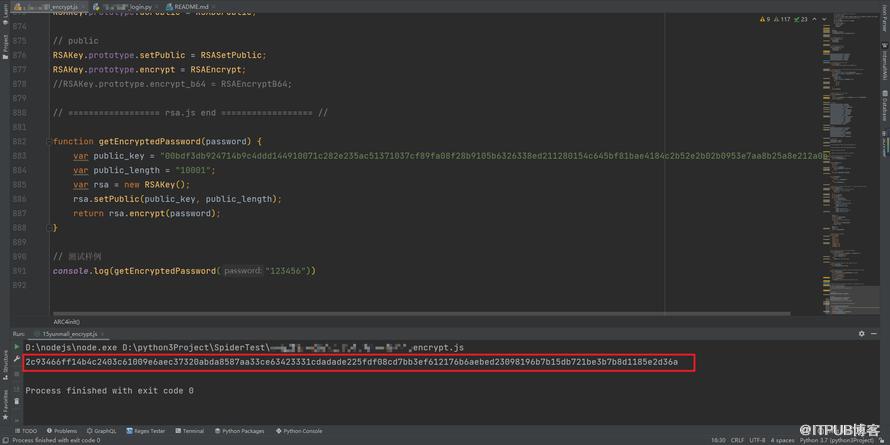890x445 pixels.
Task: Click the encrypted hex output line
Action: coord(351,362)
